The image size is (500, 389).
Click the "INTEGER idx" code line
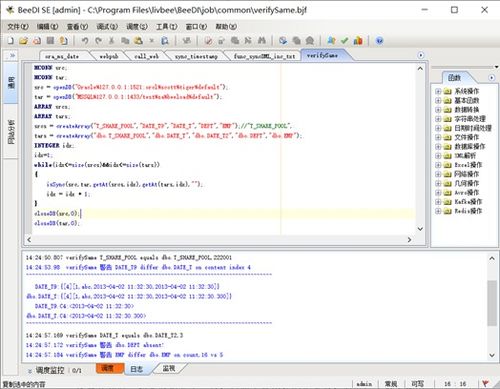point(54,146)
